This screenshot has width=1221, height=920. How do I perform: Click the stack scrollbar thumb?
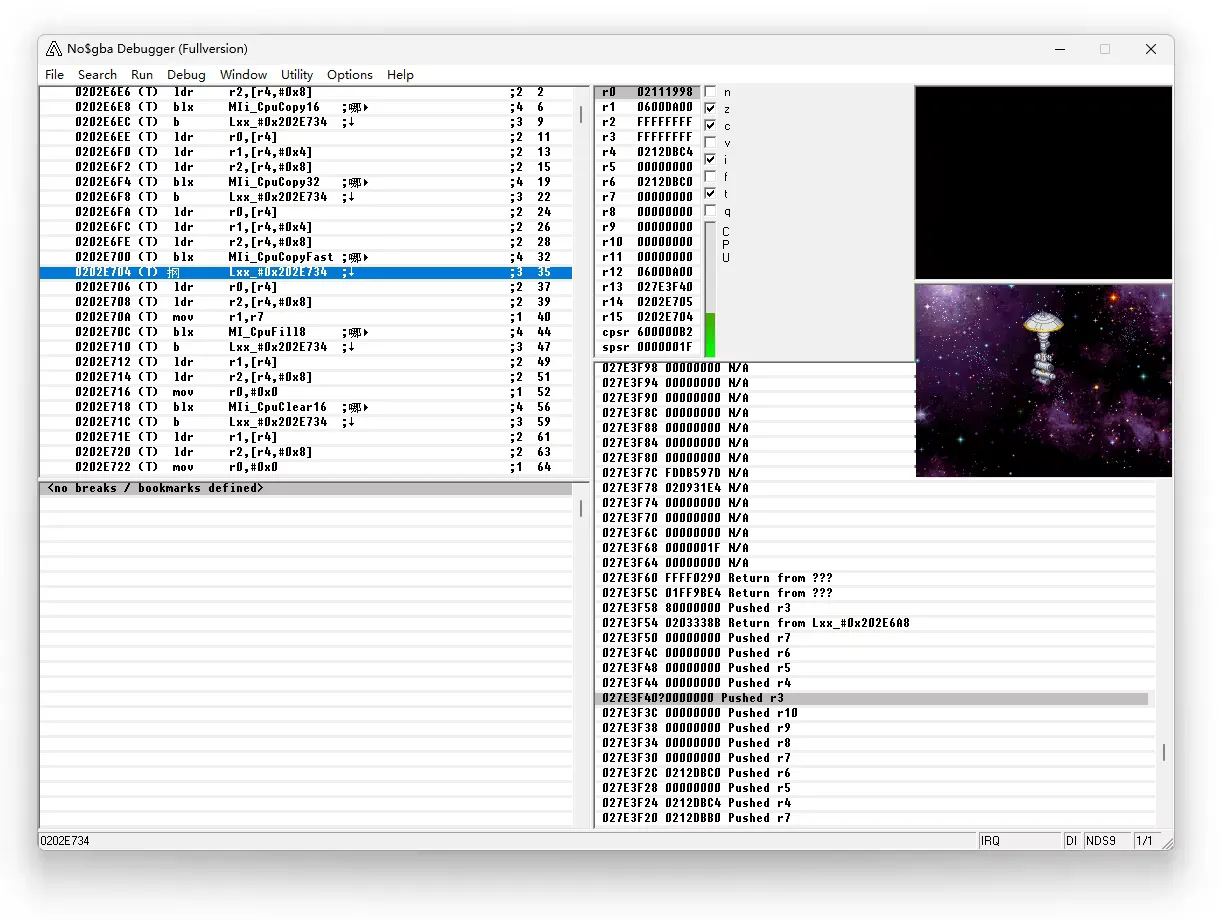[1163, 752]
